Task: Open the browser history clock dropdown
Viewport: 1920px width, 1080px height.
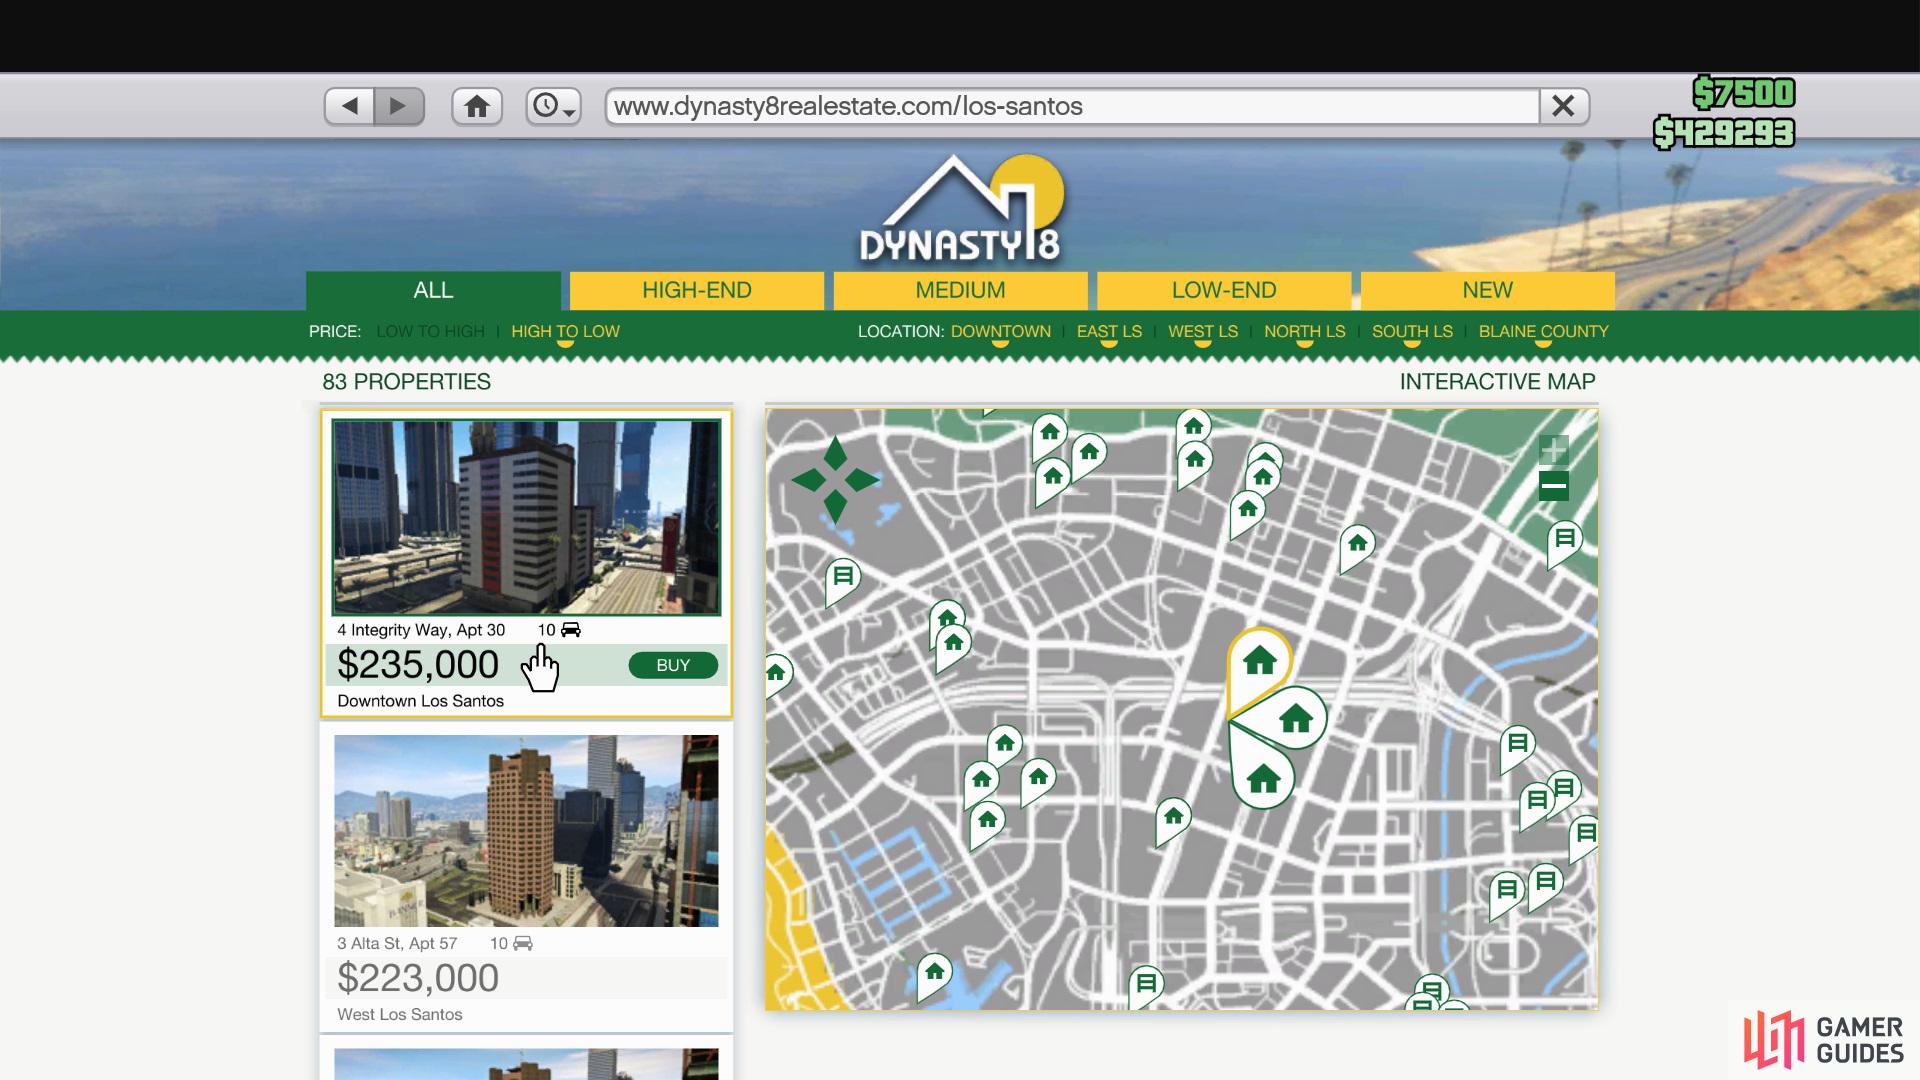Action: click(x=554, y=106)
